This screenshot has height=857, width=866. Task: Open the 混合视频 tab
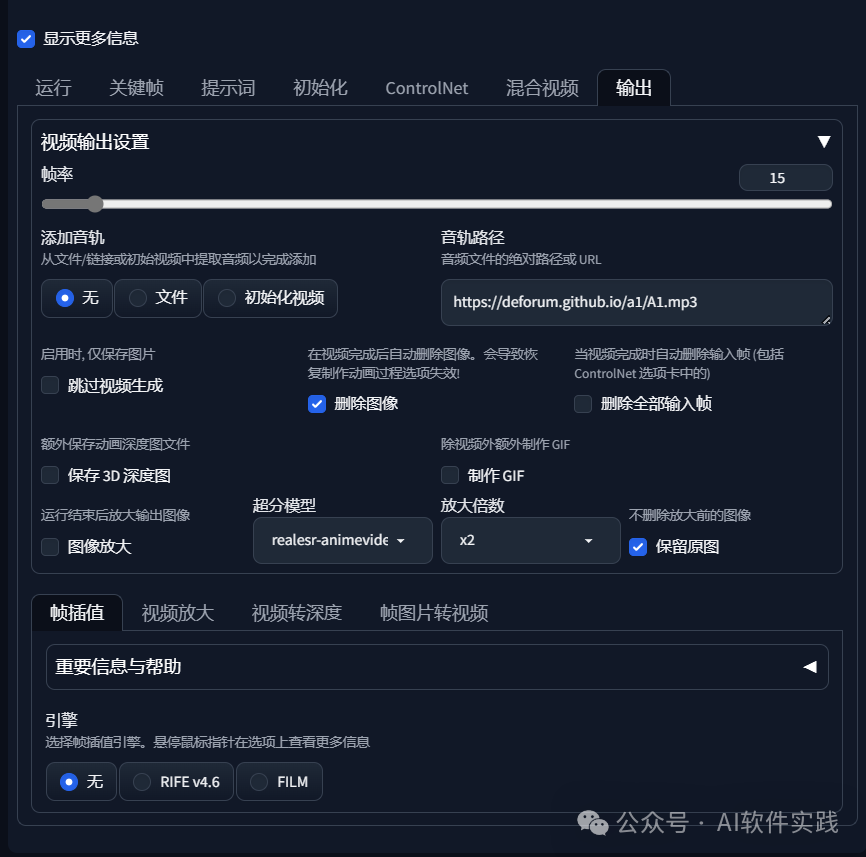(542, 88)
